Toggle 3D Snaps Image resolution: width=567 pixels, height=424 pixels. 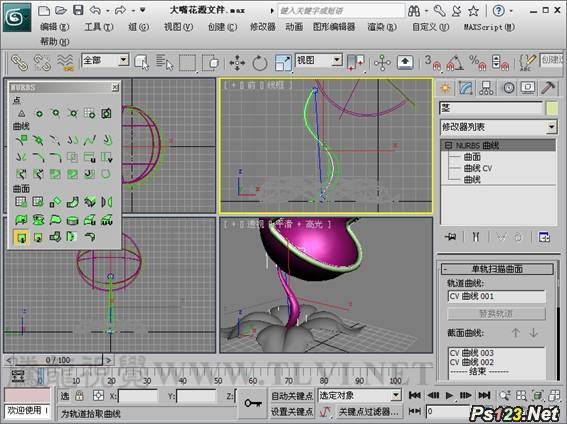pos(432,63)
